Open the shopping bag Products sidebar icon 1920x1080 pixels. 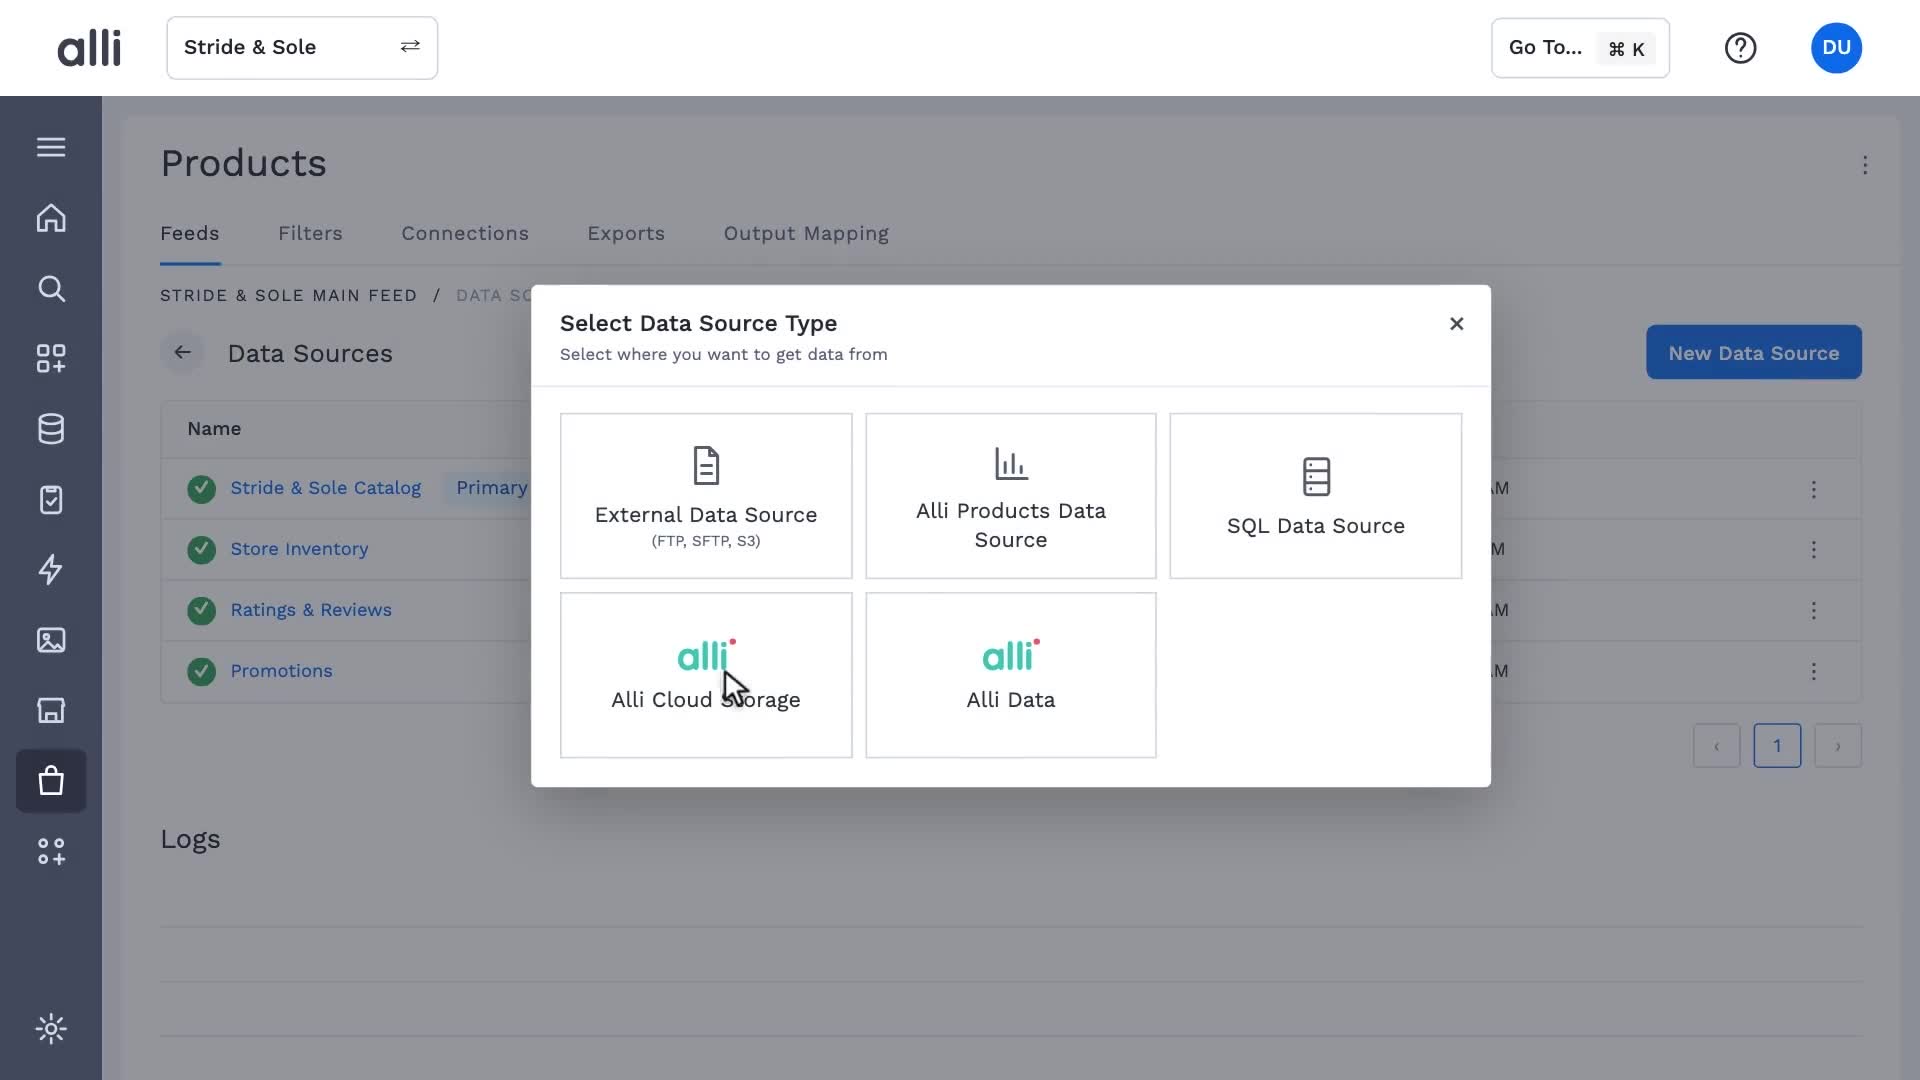pyautogui.click(x=51, y=781)
